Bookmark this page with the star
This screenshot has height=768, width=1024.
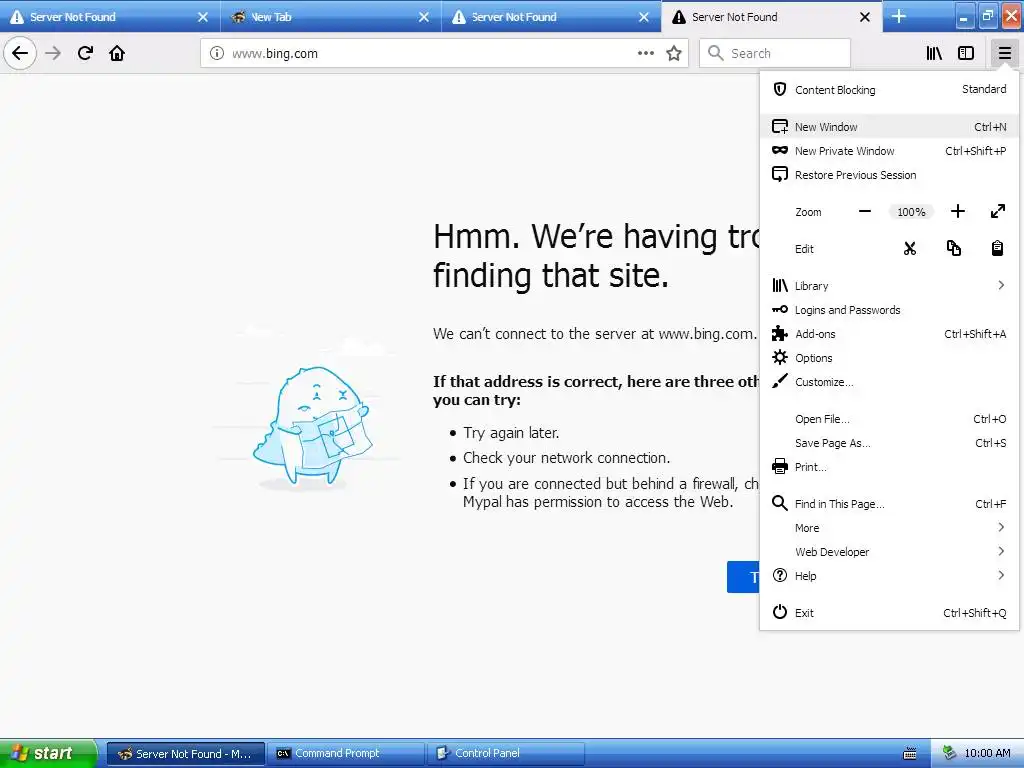click(674, 53)
